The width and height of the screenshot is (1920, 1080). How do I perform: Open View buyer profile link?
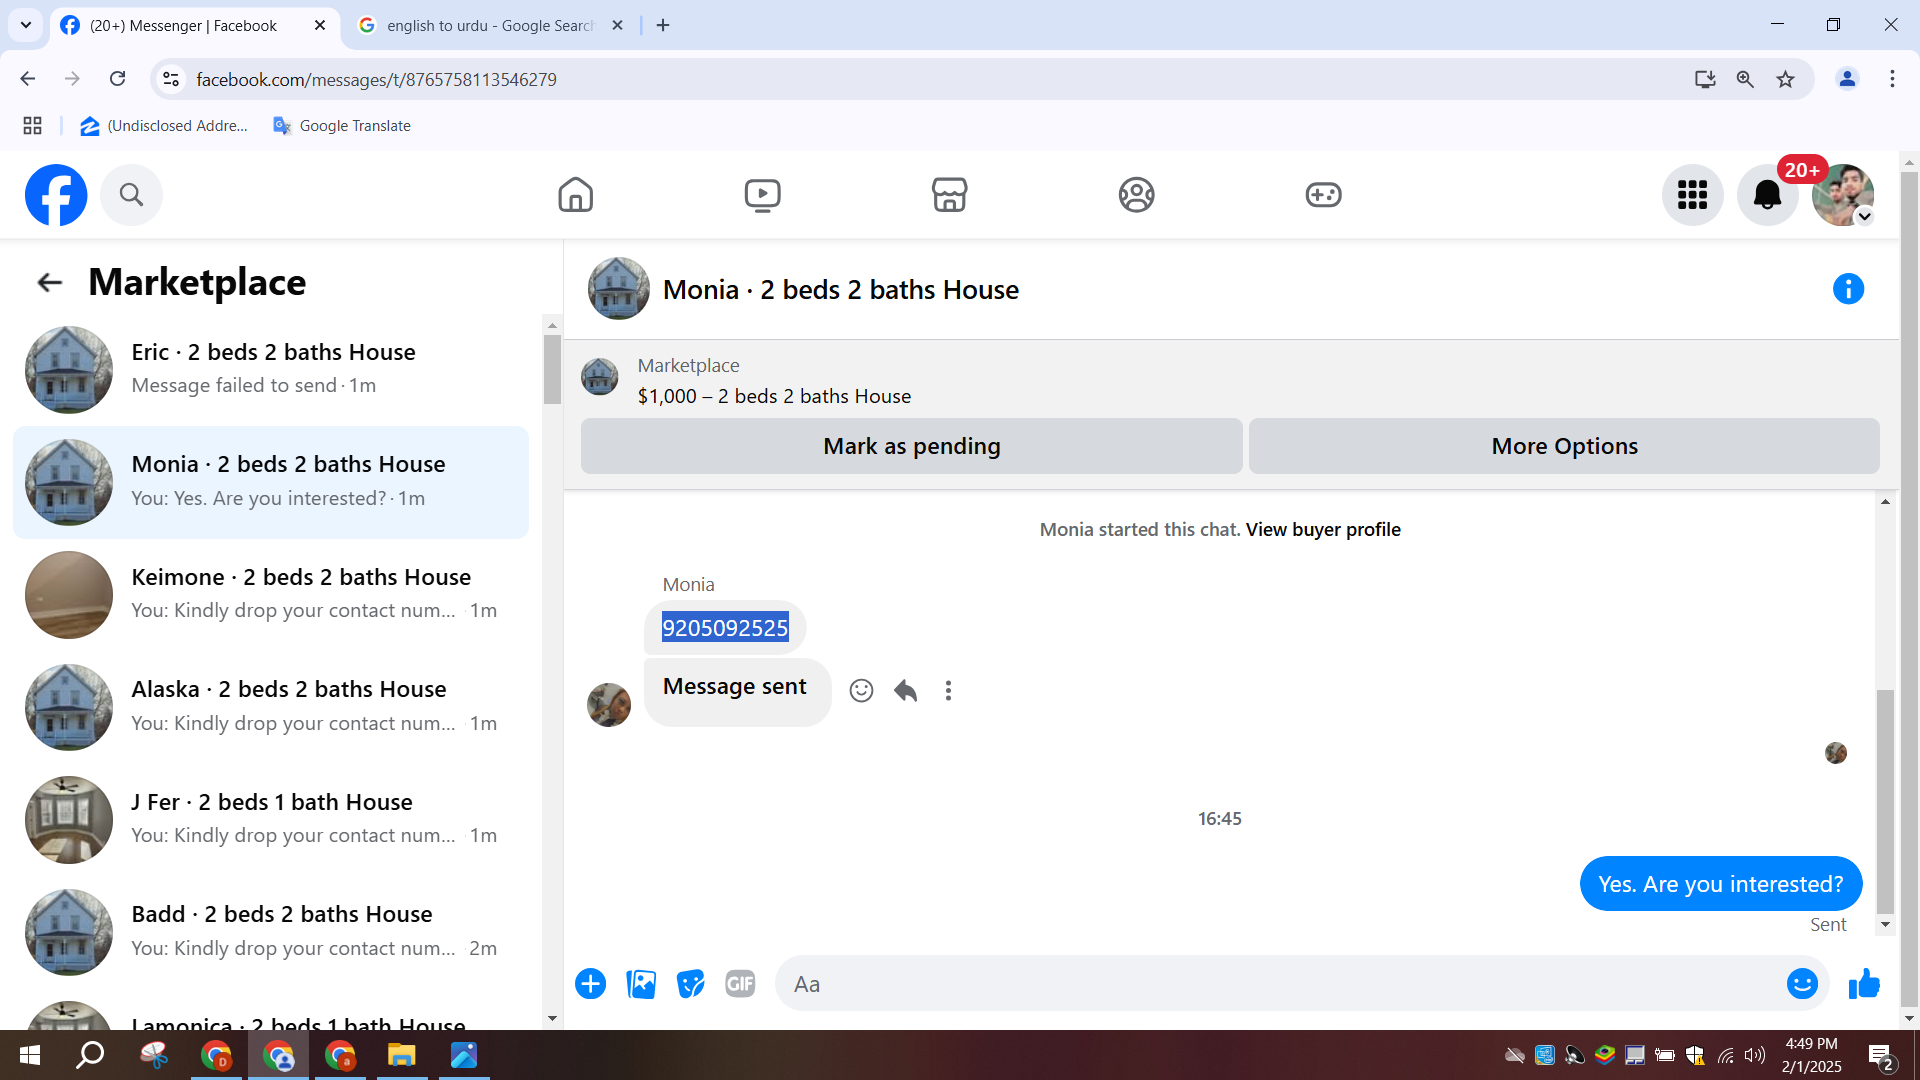(x=1322, y=529)
